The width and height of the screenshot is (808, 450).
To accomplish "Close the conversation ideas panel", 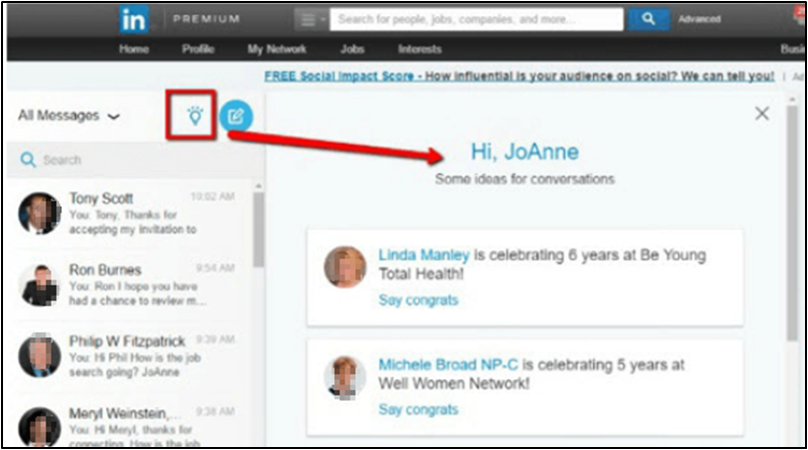I will [x=762, y=114].
